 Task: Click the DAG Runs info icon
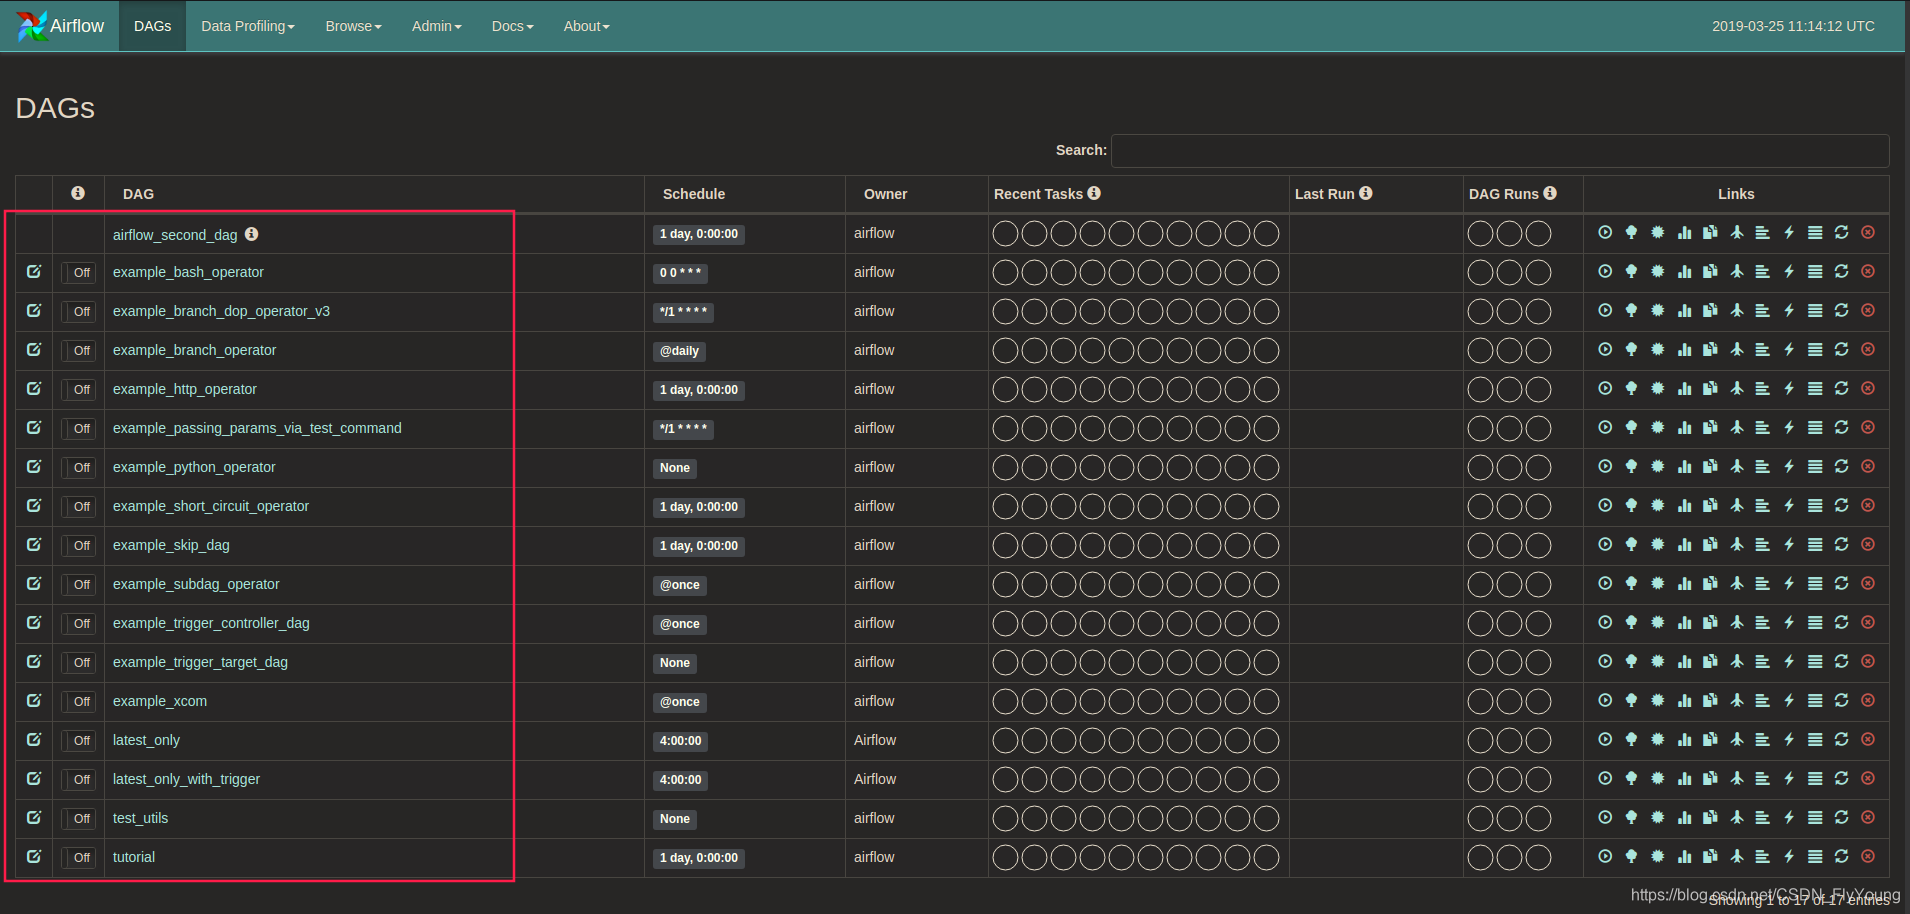point(1550,193)
